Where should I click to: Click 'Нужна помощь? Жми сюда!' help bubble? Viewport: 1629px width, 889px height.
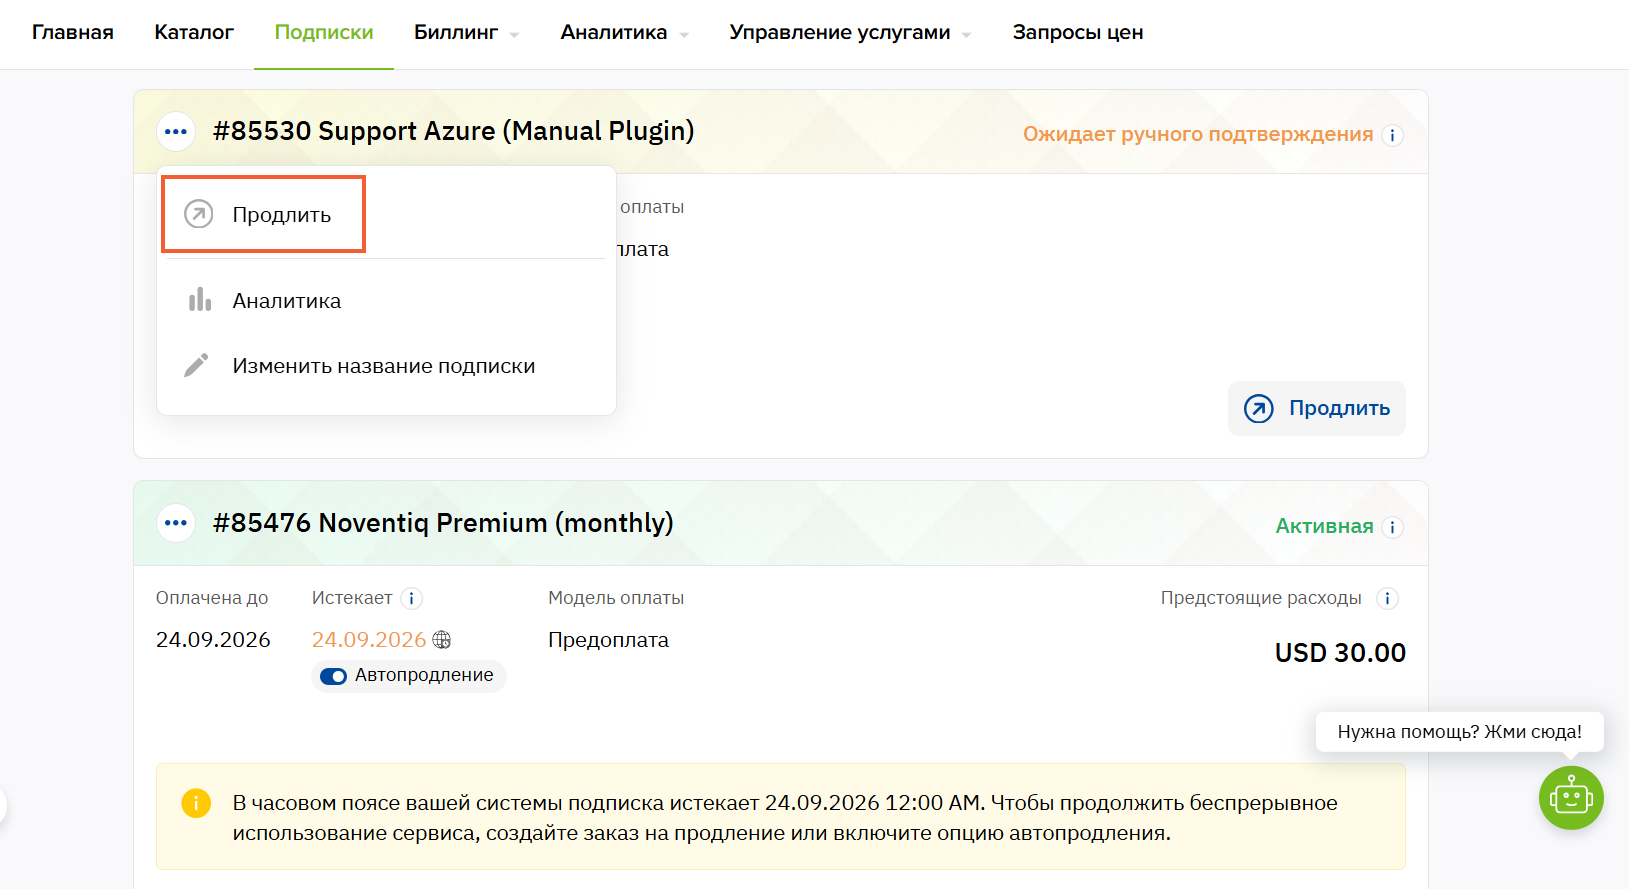tap(1460, 732)
